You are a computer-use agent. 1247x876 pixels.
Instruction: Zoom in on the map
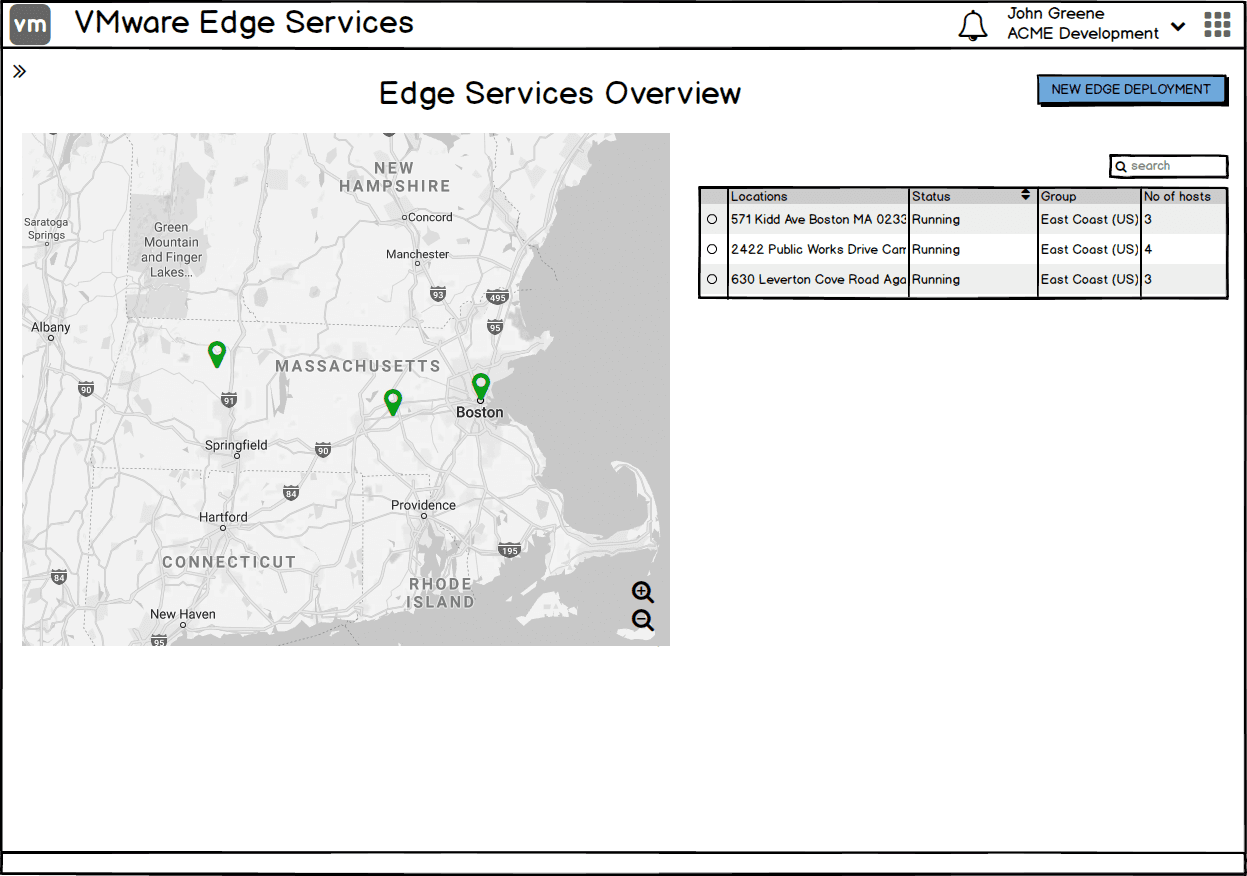click(643, 592)
